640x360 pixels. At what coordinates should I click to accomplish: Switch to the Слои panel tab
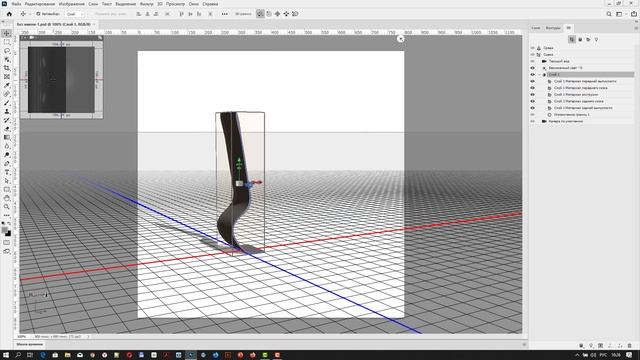536,28
